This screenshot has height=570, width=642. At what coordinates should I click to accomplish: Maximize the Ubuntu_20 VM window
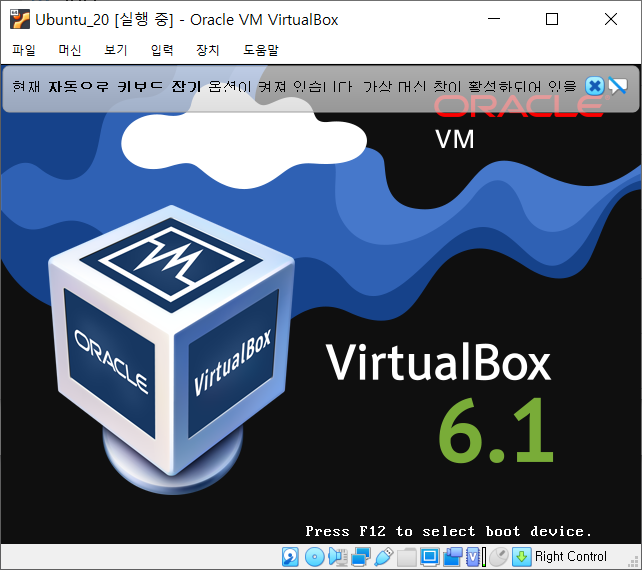point(552,19)
